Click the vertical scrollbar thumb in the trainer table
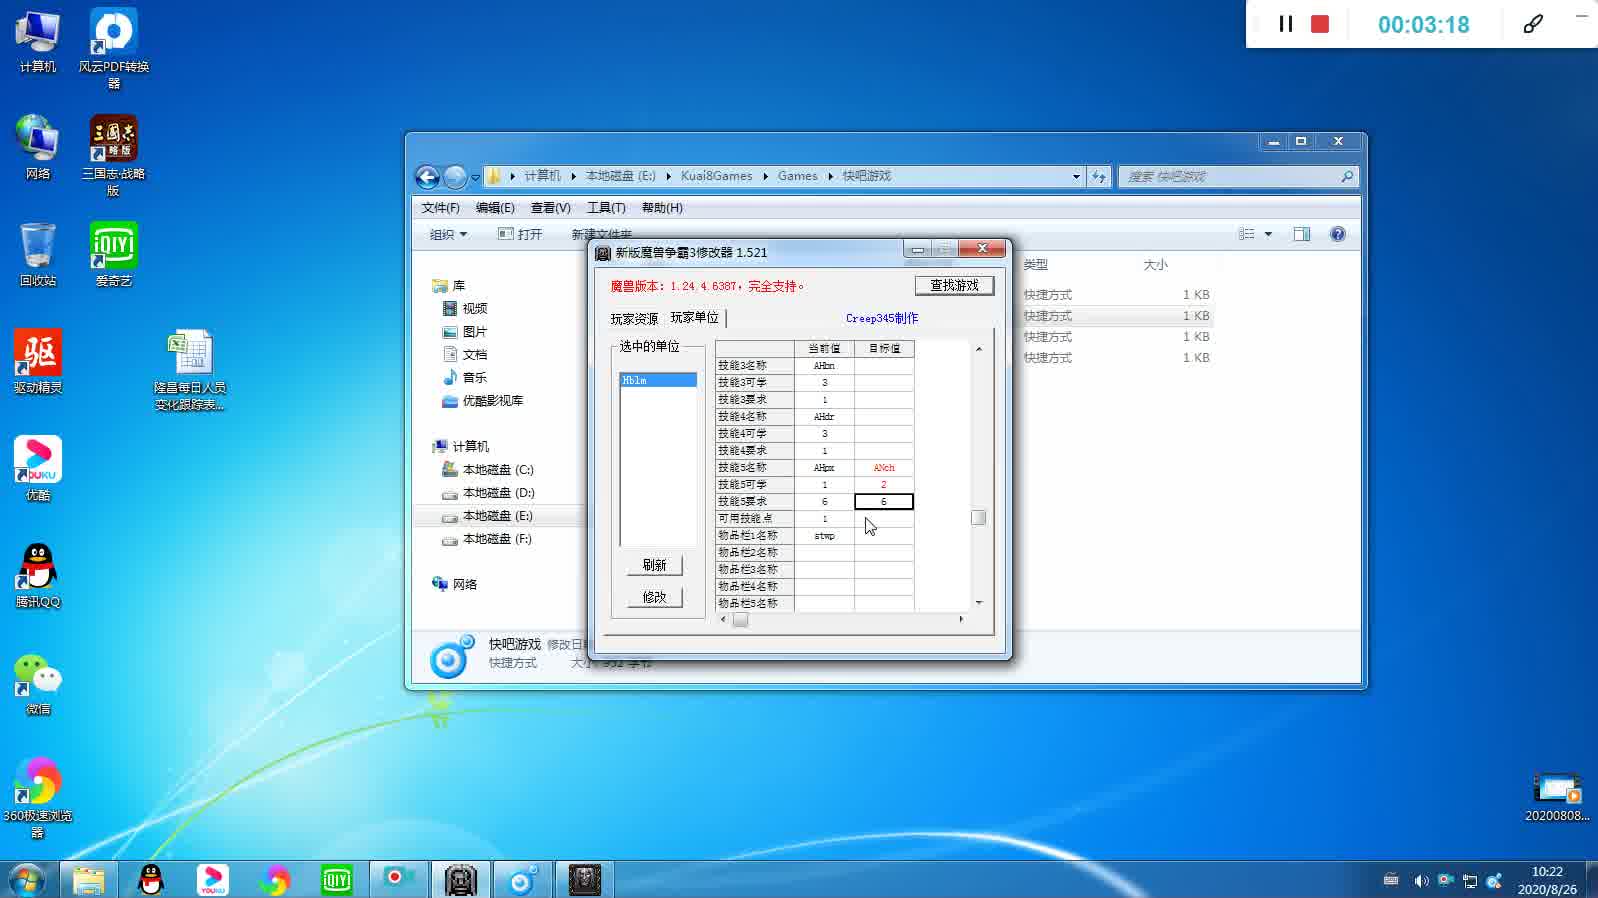 (x=978, y=518)
